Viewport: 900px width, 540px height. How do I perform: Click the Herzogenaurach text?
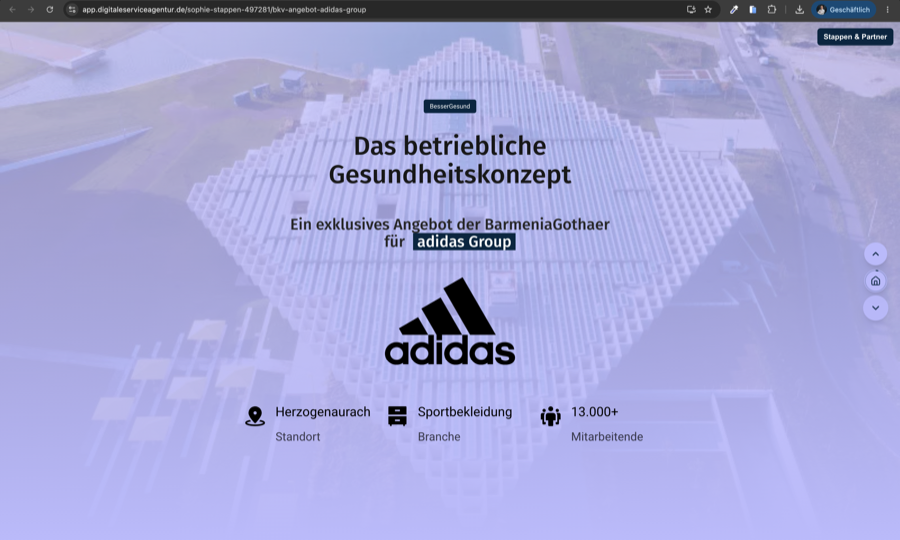tap(323, 411)
